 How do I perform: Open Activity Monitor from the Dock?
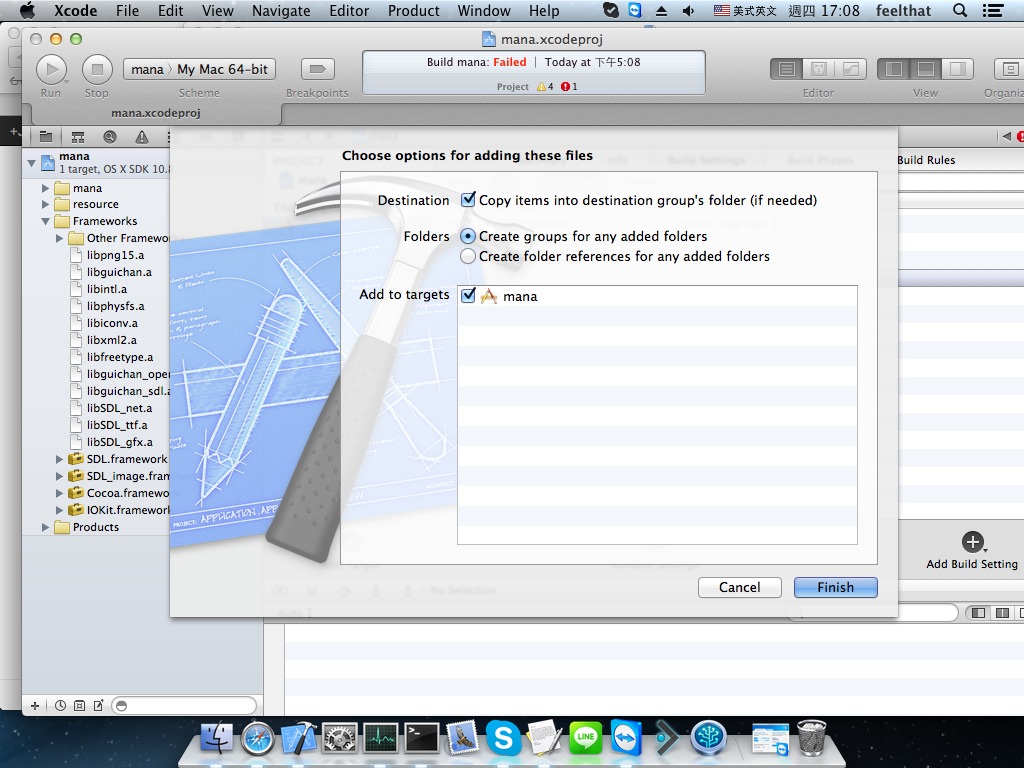381,738
